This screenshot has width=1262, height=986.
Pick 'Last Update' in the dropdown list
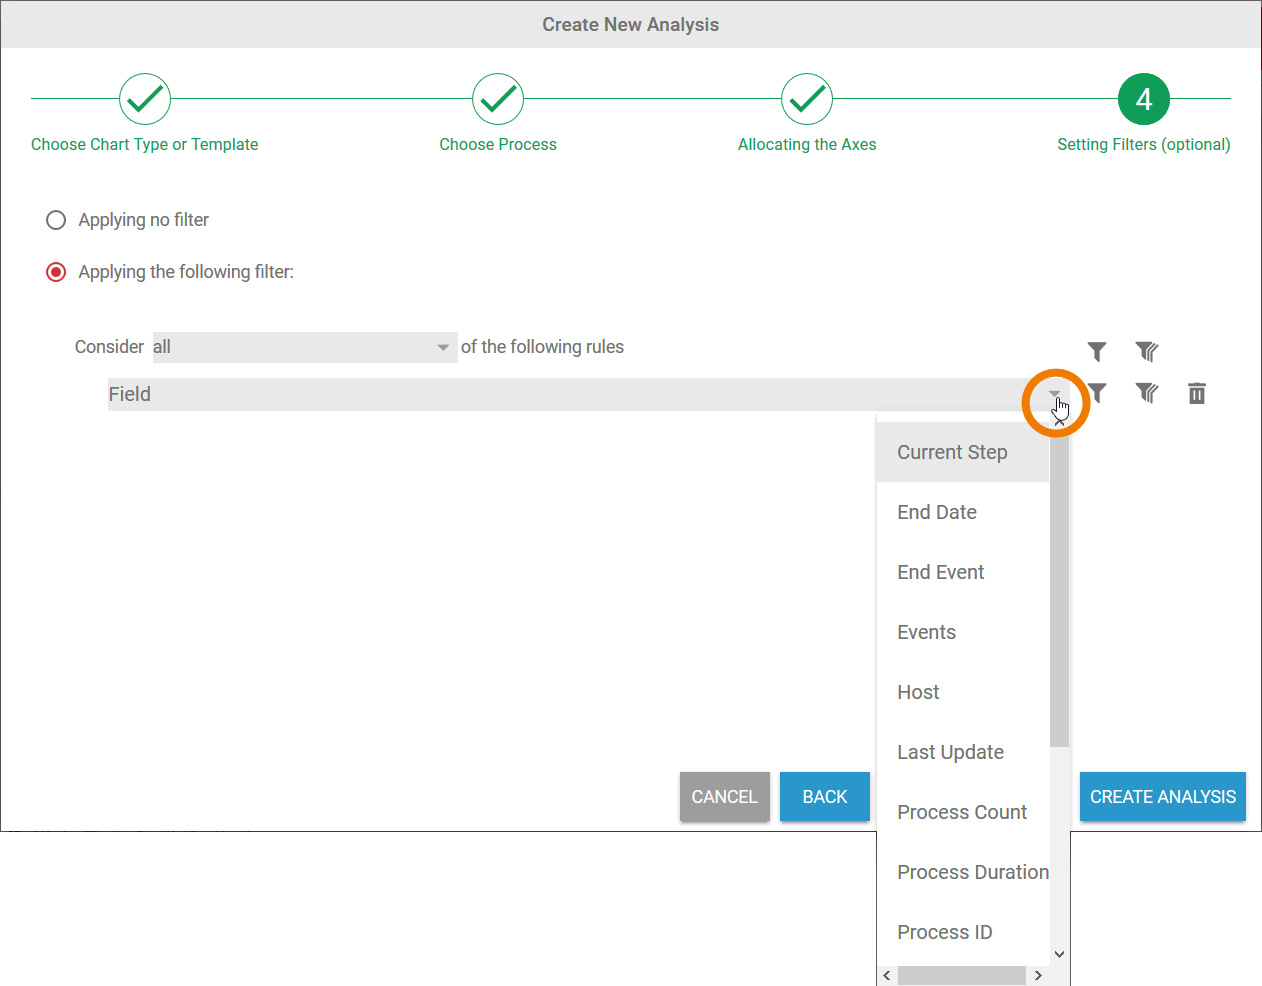[950, 752]
